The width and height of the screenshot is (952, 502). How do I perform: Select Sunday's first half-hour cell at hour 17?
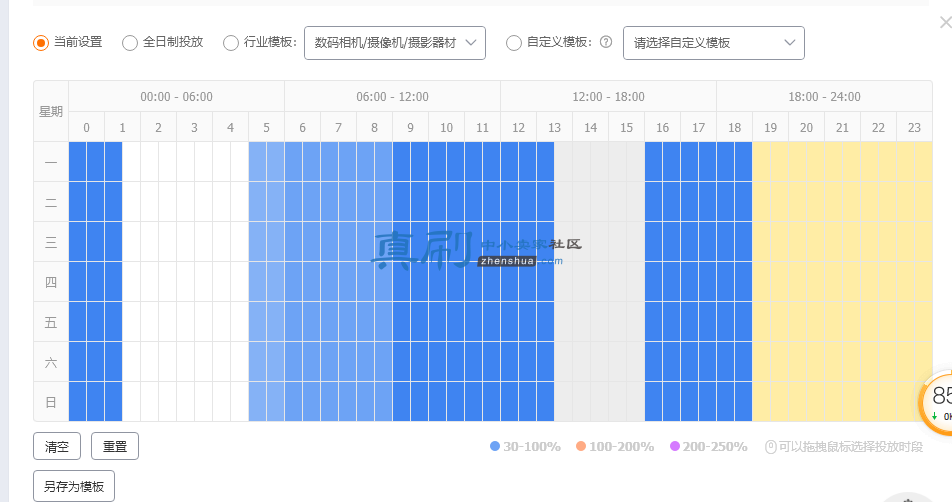690,402
